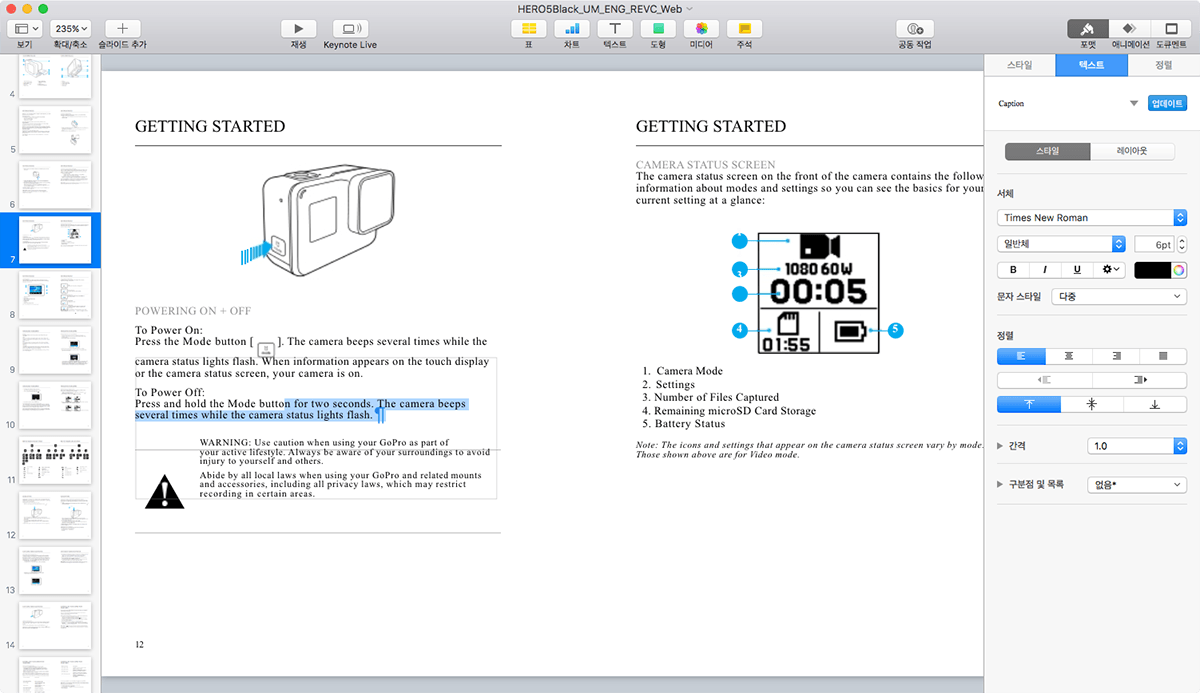Open the Animate inspector panel

click(1128, 29)
